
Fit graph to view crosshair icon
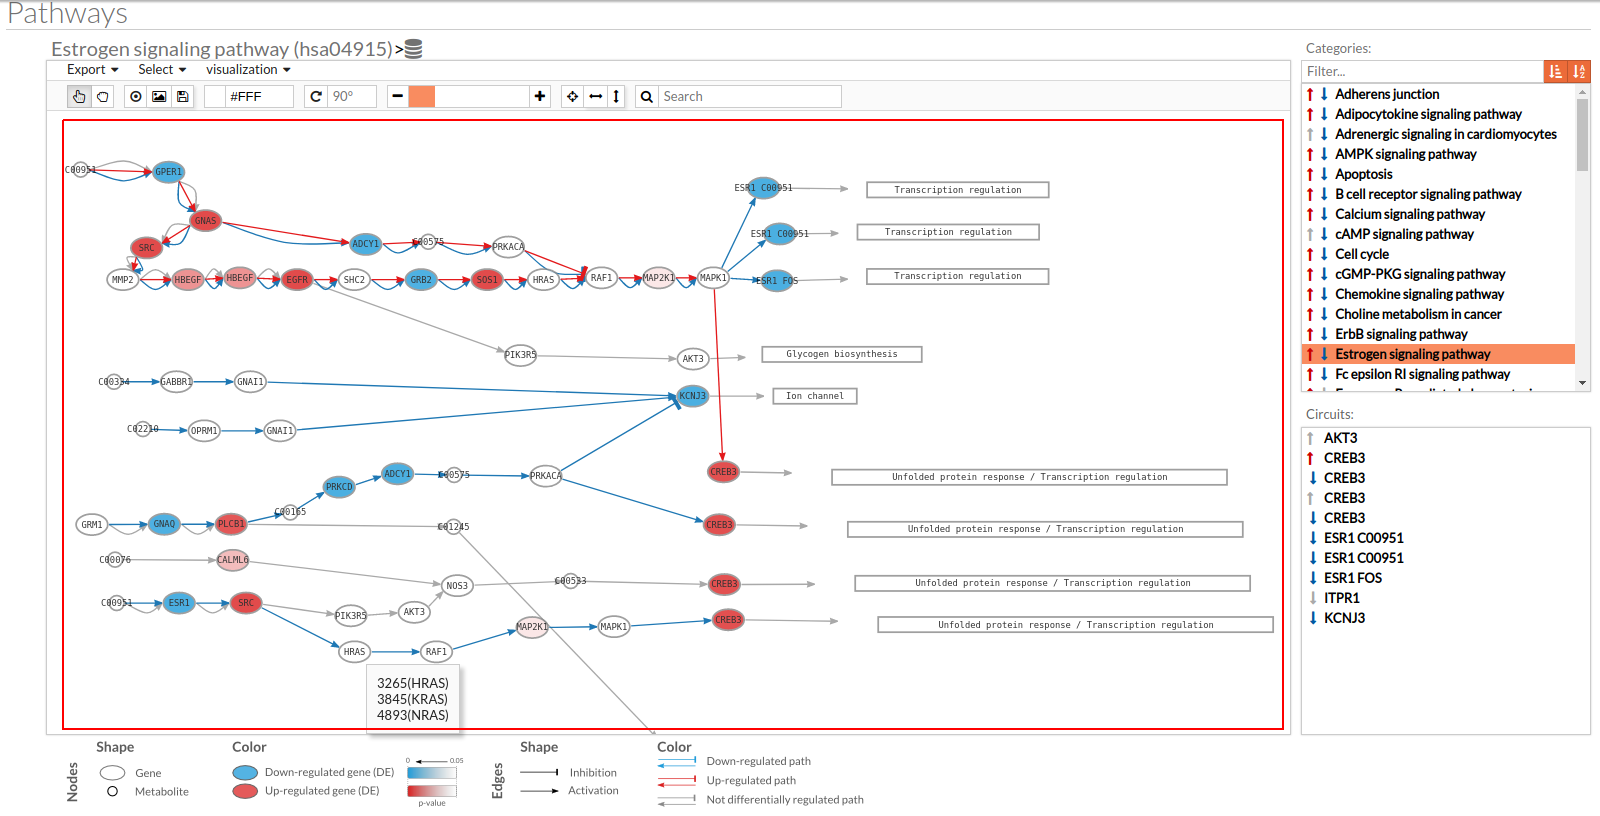point(572,96)
